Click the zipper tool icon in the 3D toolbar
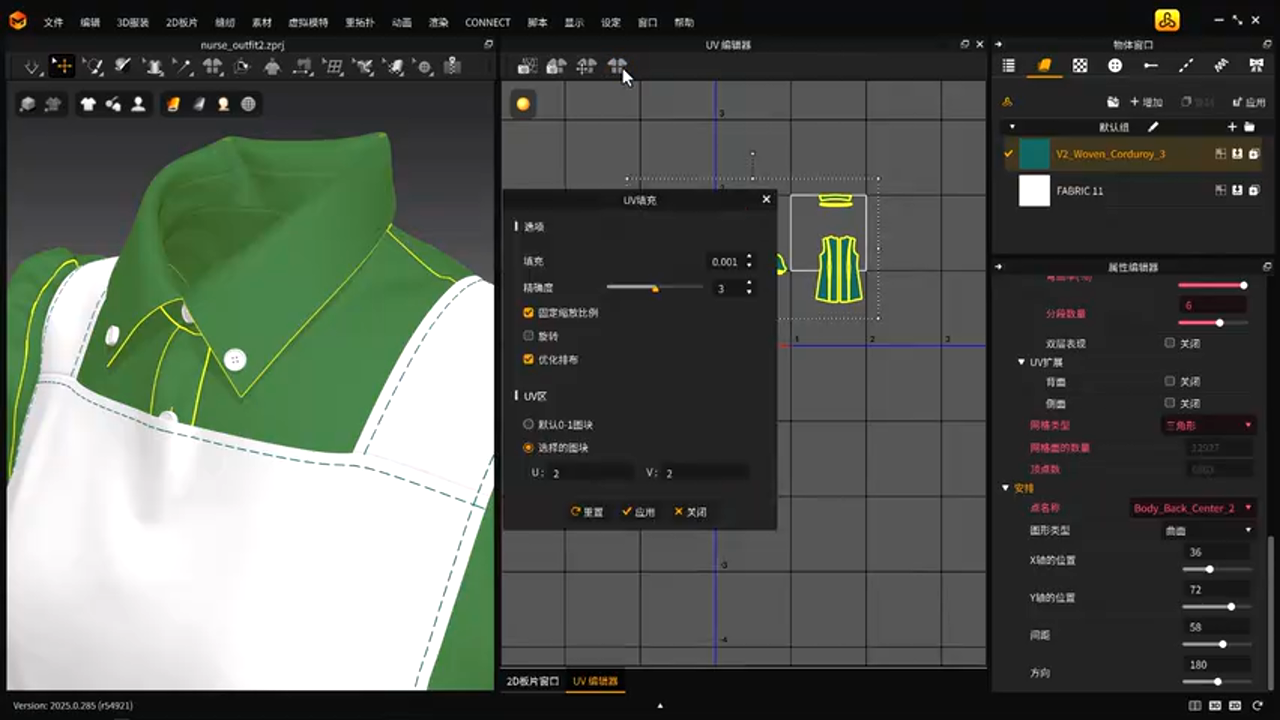The image size is (1280, 720). 452,67
